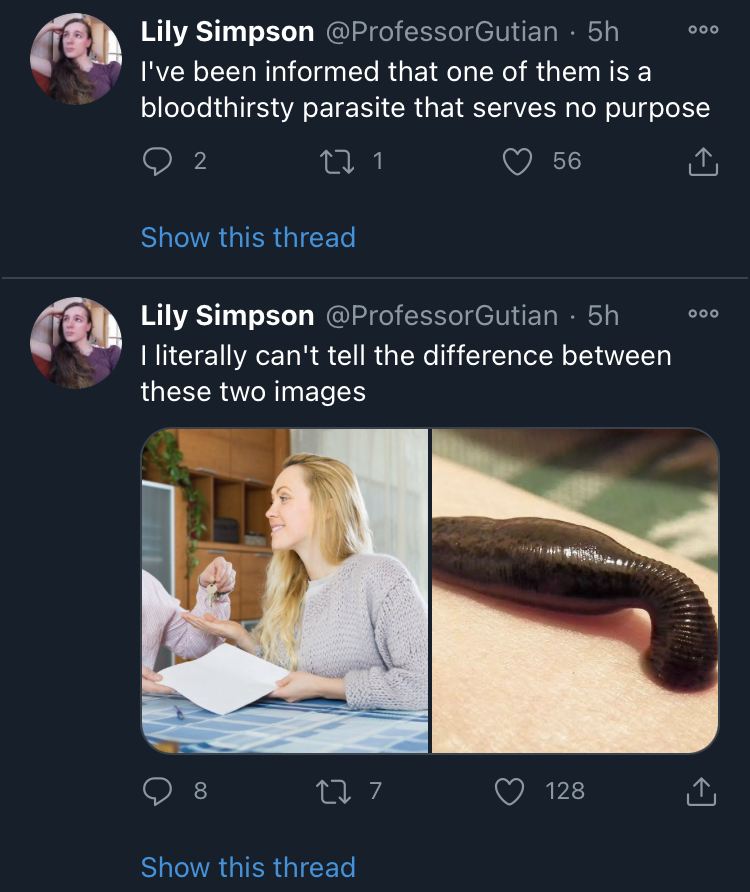This screenshot has width=750, height=892.
Task: Open the first tweet's 5h timestamp
Action: tap(603, 32)
